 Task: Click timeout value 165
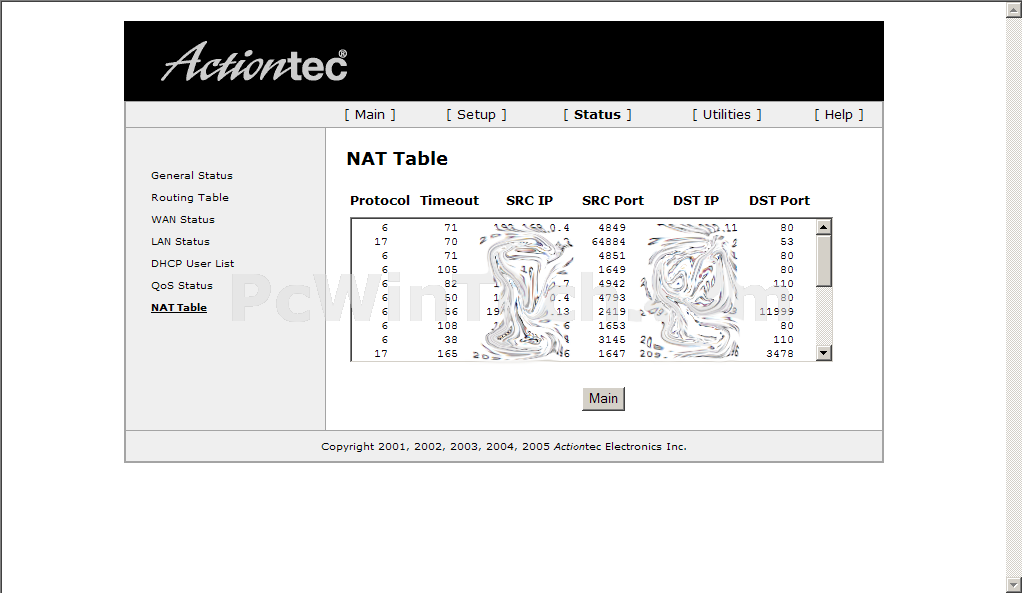point(447,354)
